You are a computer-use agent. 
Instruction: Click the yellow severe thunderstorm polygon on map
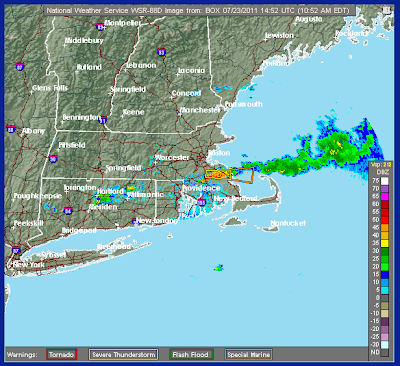[x=218, y=174]
